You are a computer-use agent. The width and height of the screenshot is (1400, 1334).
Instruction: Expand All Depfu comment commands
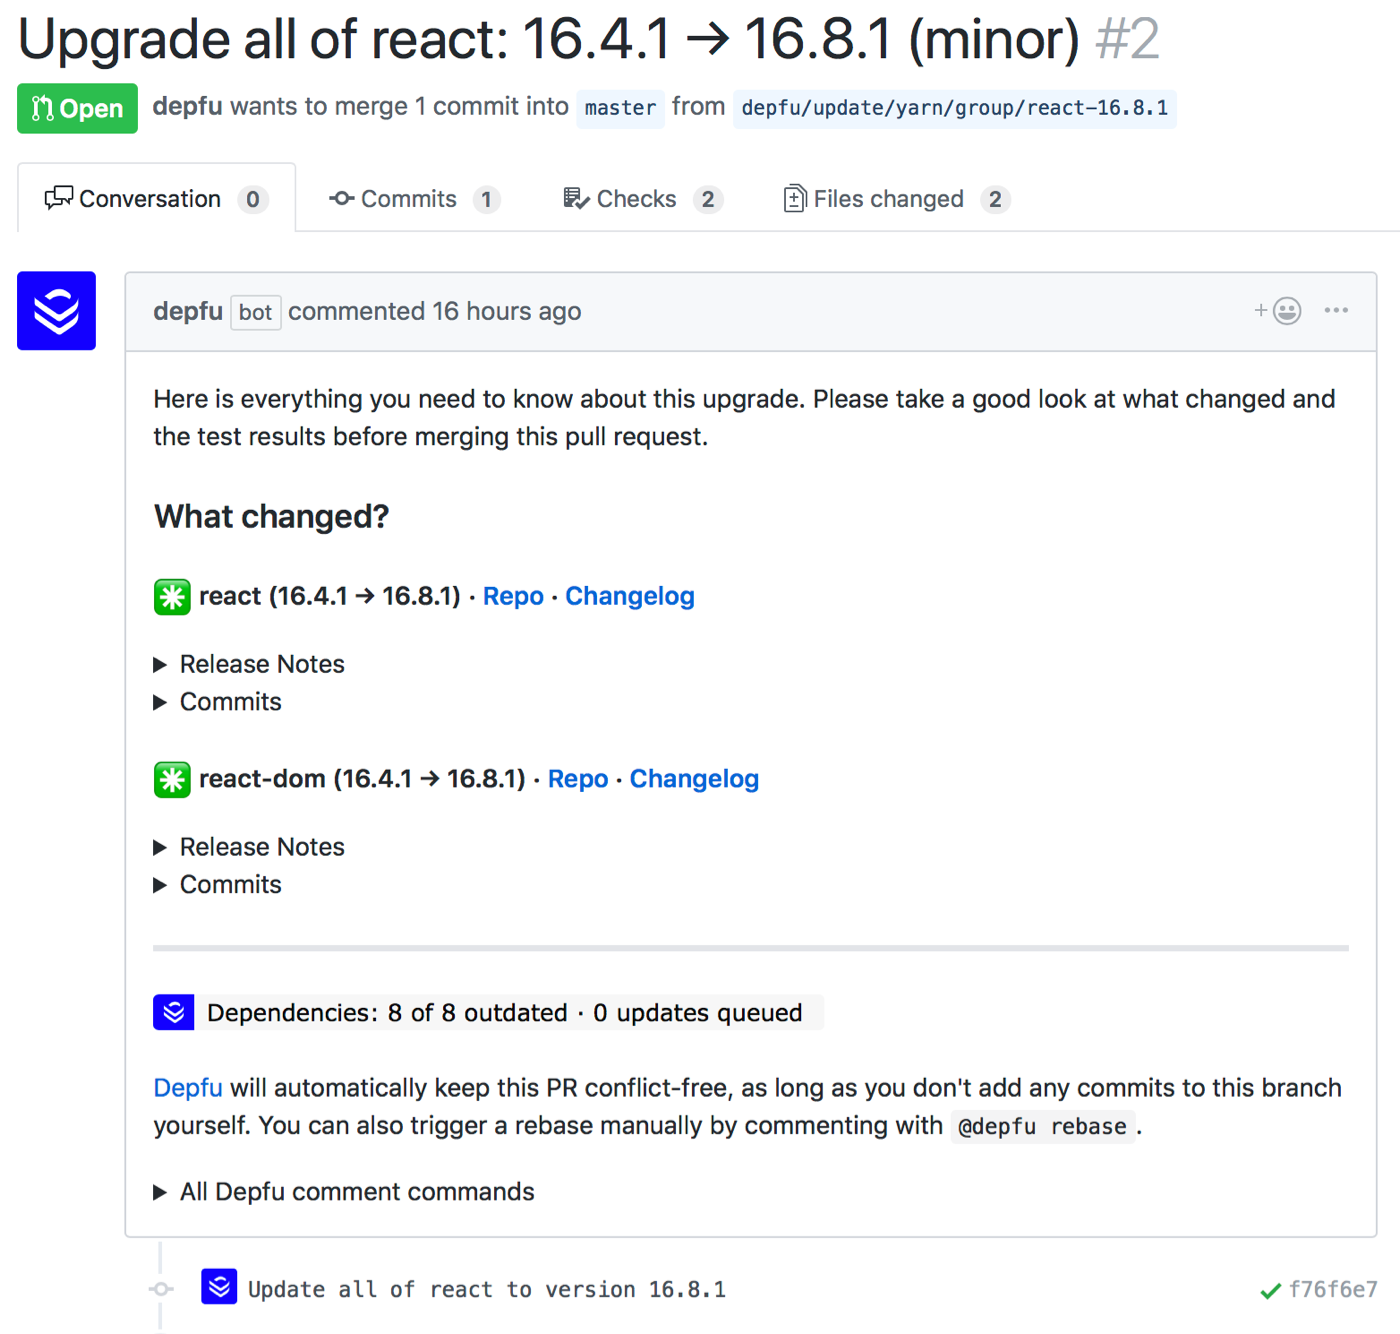tap(356, 1192)
